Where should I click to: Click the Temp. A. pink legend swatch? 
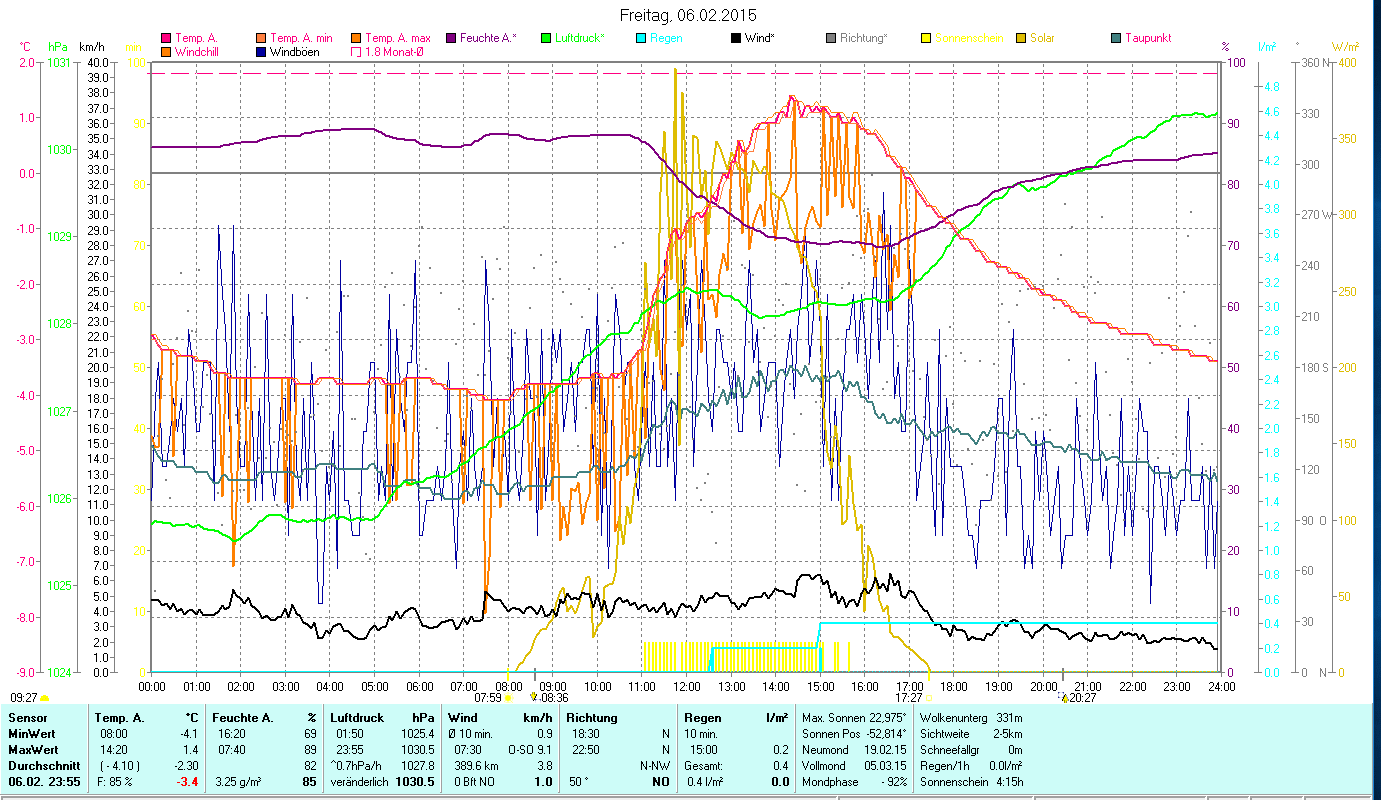click(165, 38)
